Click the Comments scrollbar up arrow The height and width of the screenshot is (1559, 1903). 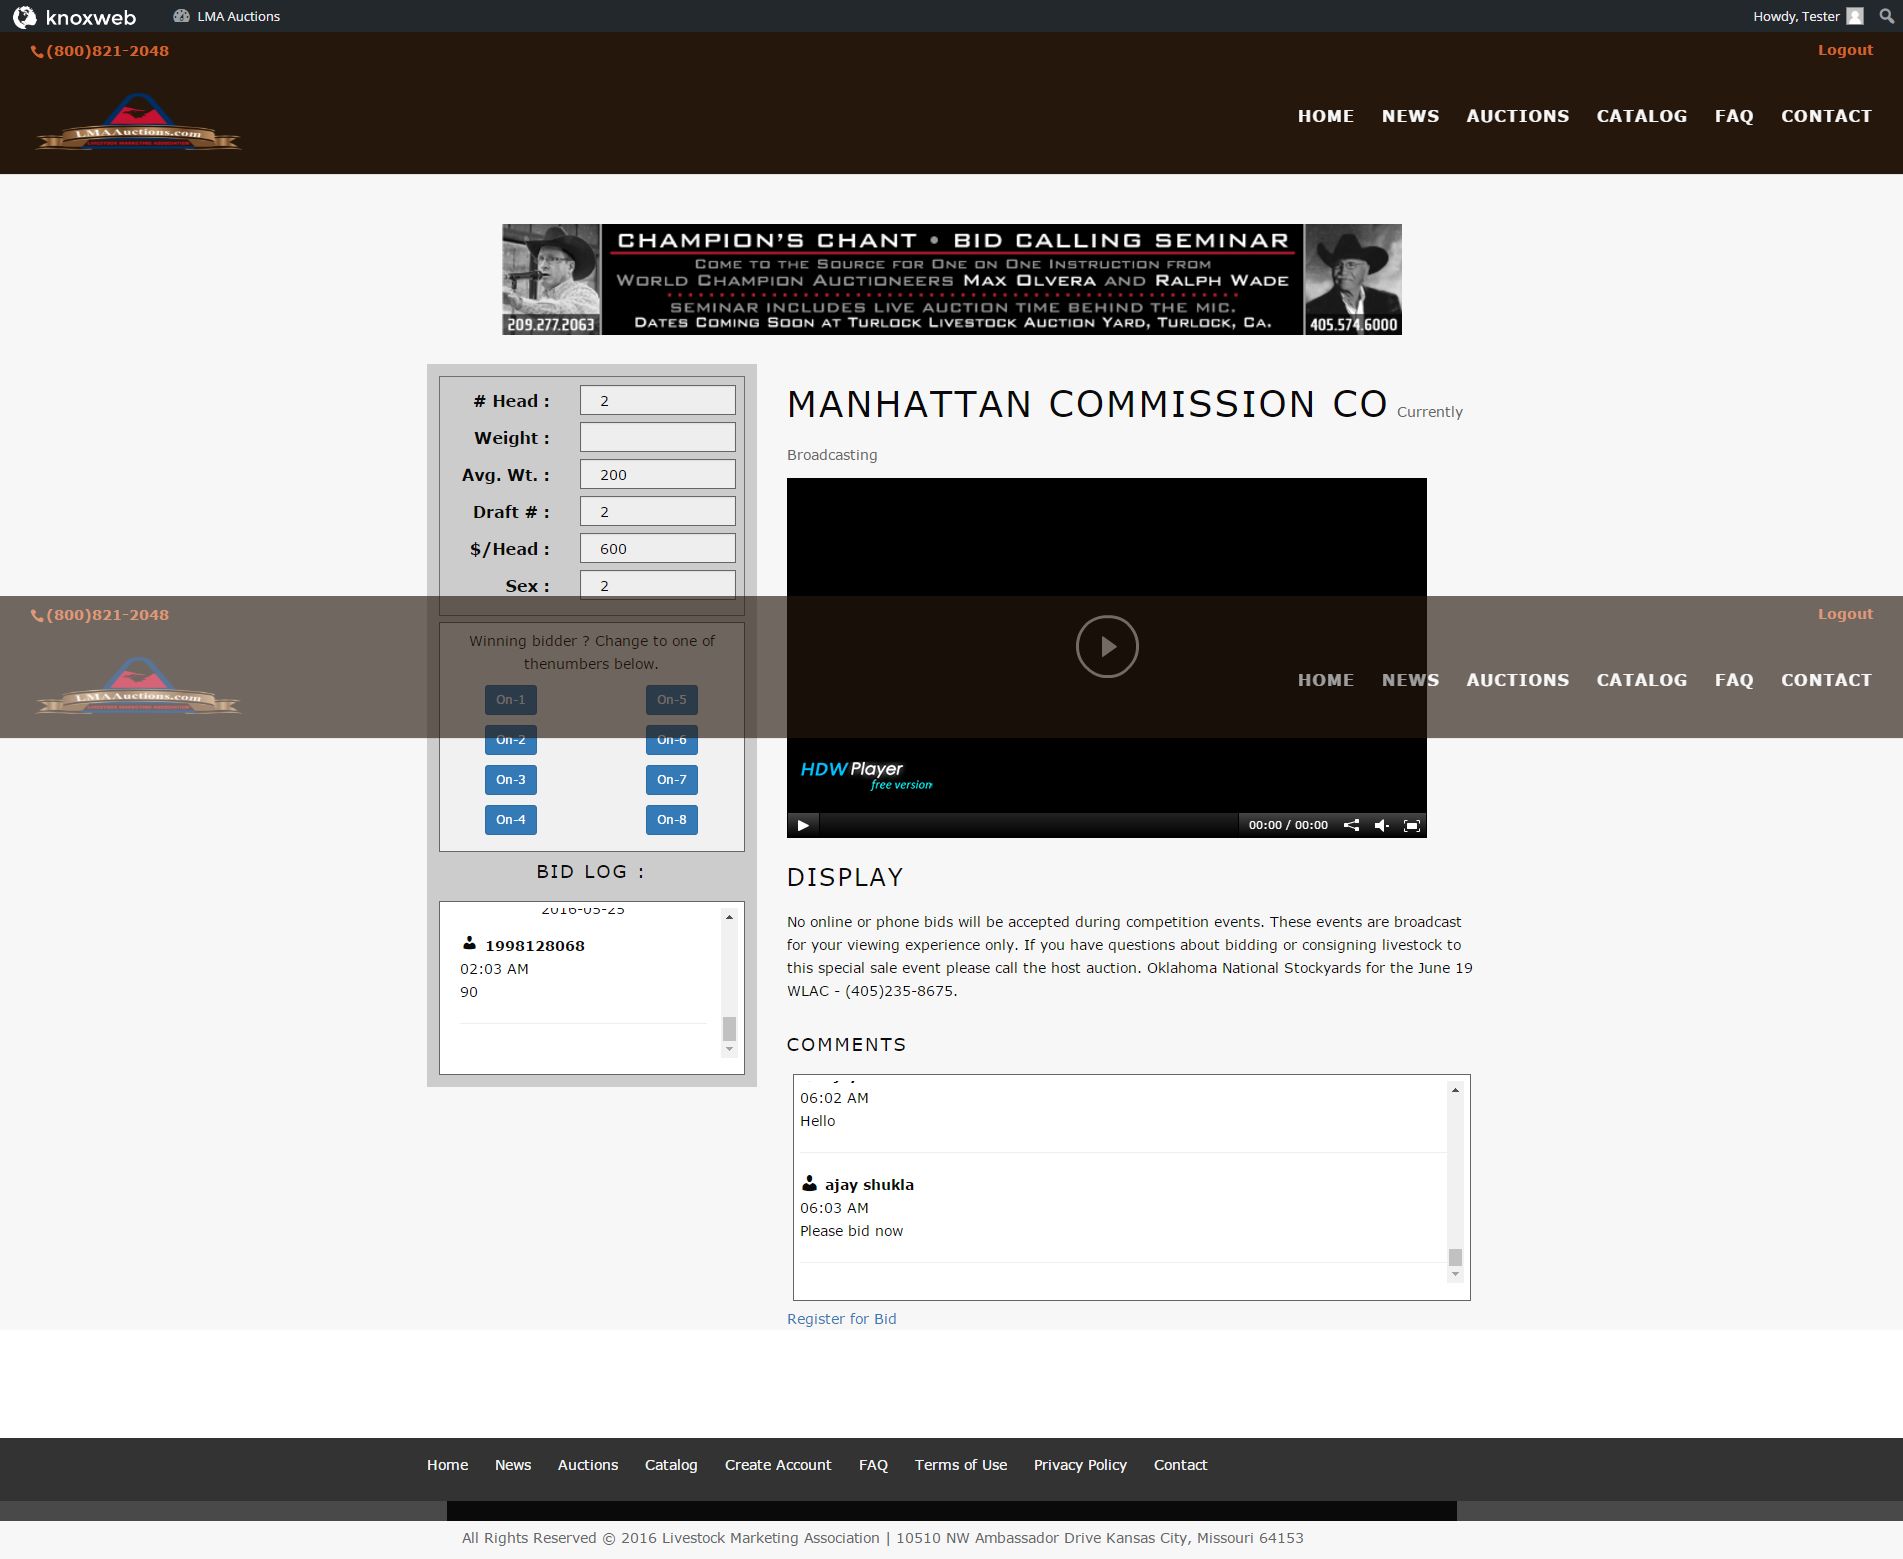click(1455, 1089)
